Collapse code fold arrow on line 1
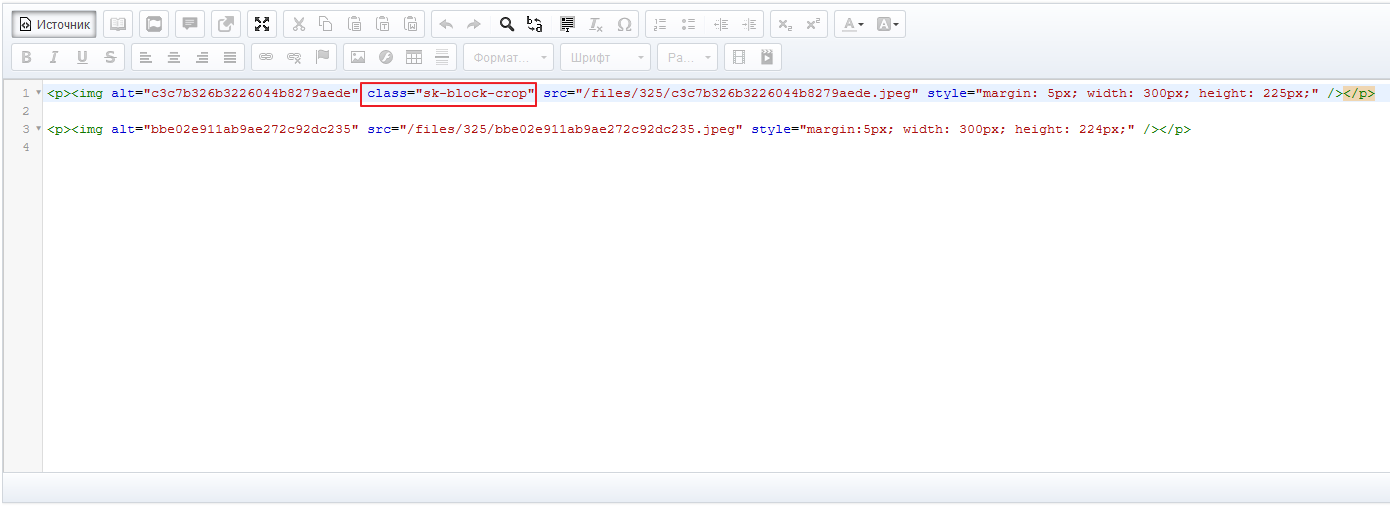Viewport: 1390px width, 508px height. [38, 93]
